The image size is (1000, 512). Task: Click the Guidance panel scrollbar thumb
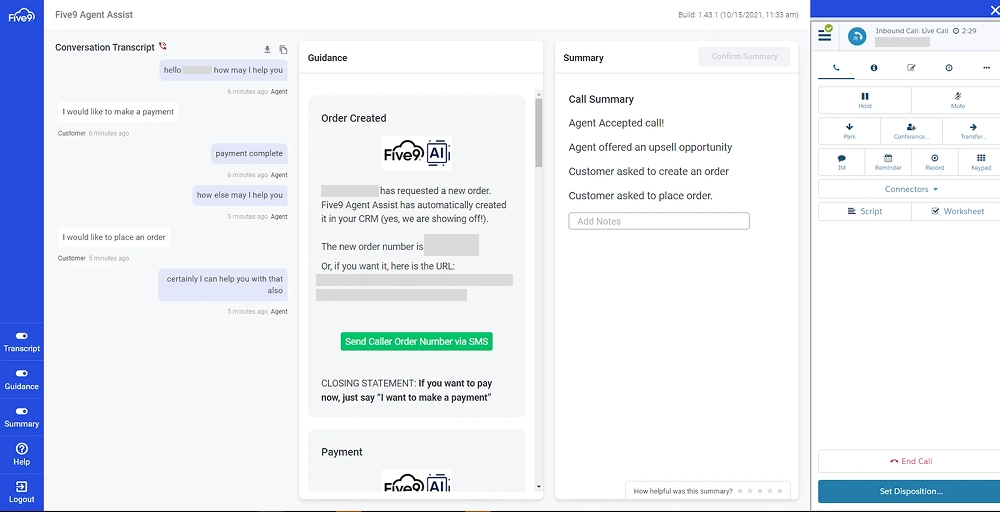pyautogui.click(x=539, y=133)
